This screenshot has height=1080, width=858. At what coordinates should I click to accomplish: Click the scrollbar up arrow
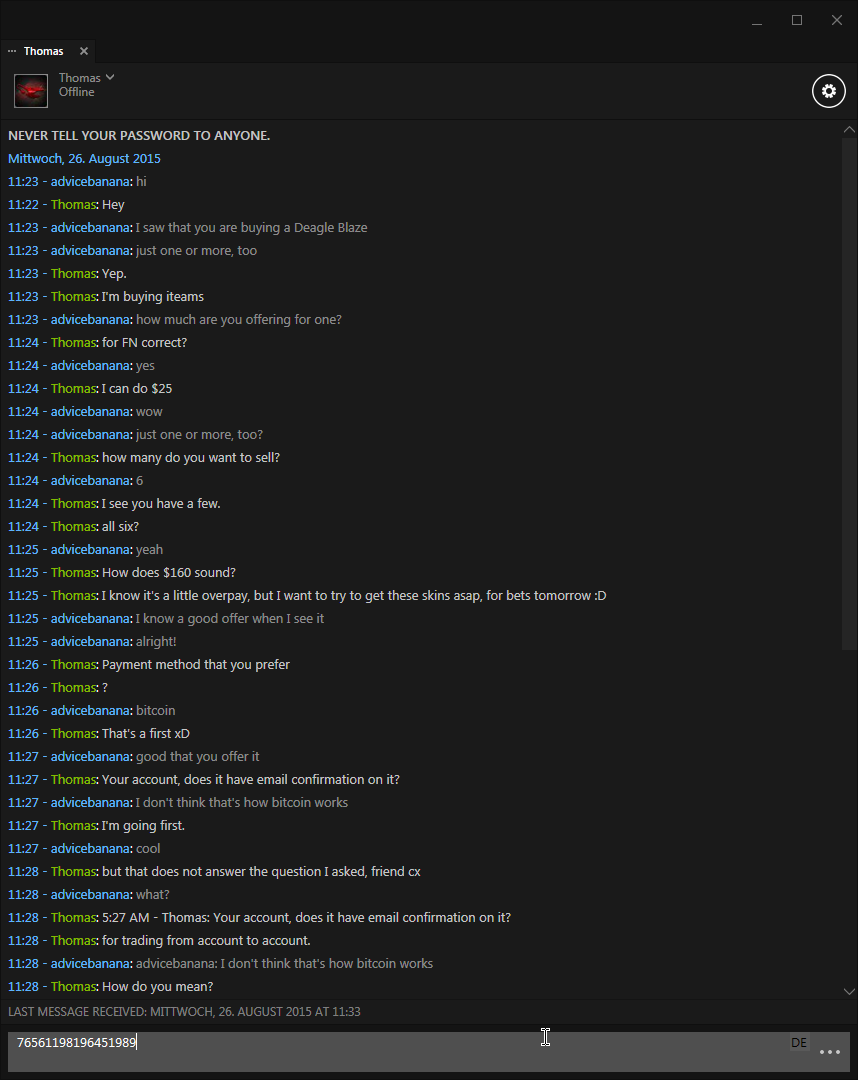[849, 129]
